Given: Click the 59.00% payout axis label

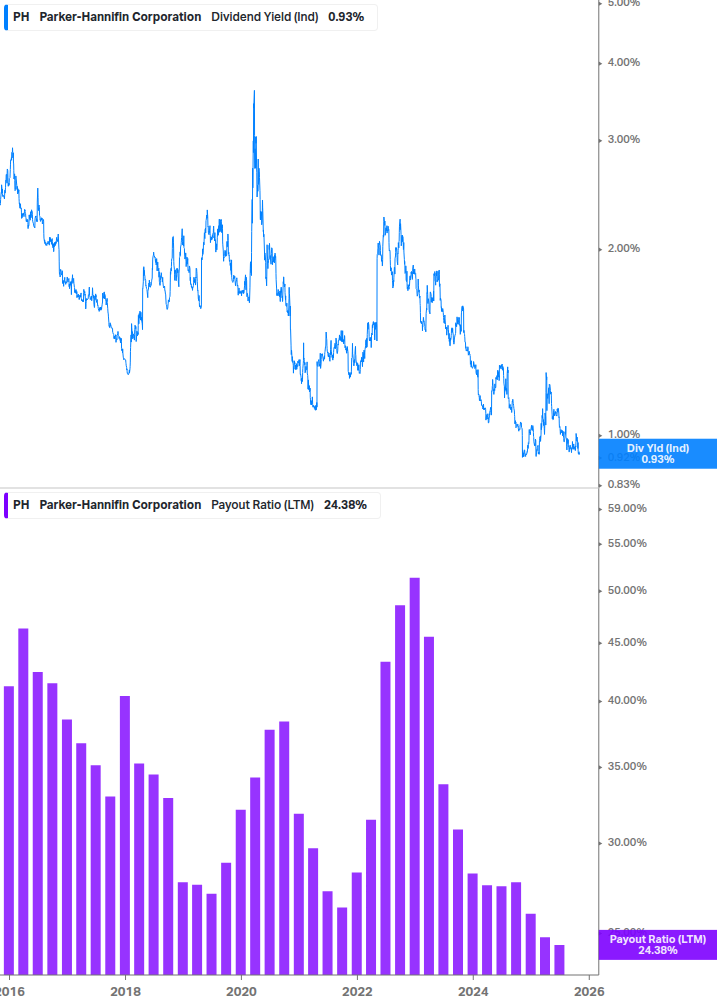Looking at the screenshot, I should click(627, 508).
